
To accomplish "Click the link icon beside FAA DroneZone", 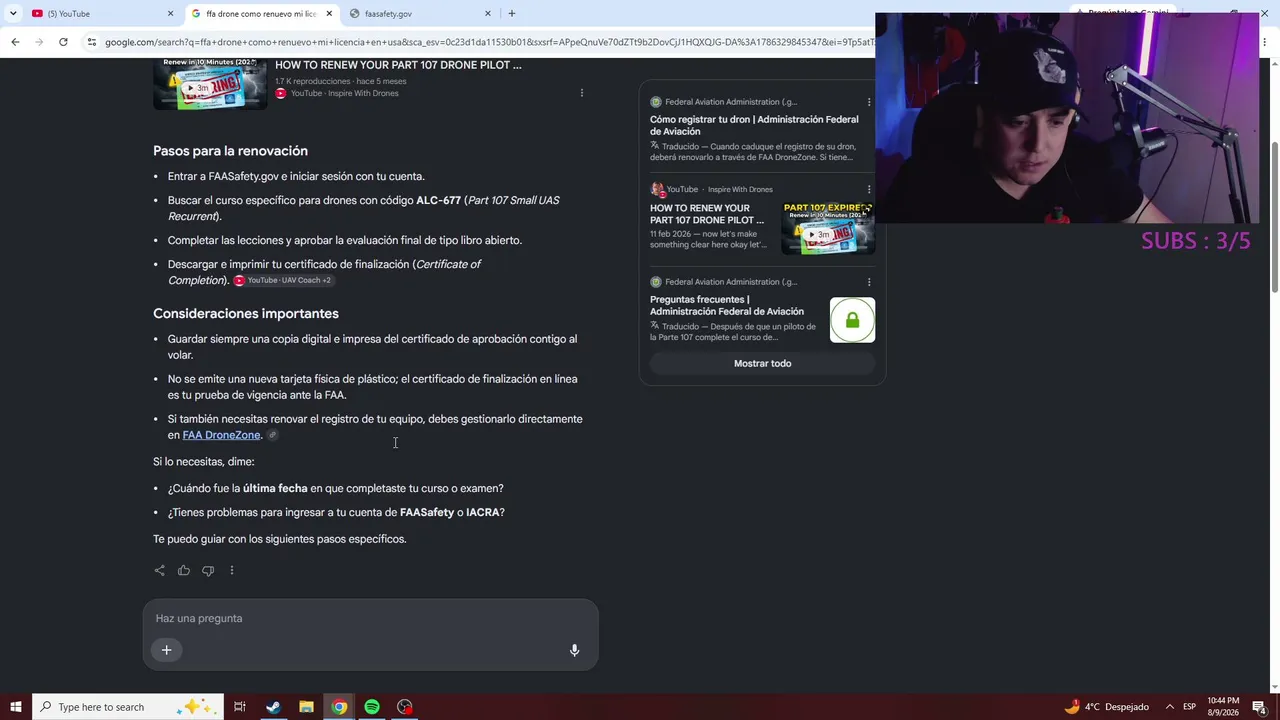I will 272,435.
